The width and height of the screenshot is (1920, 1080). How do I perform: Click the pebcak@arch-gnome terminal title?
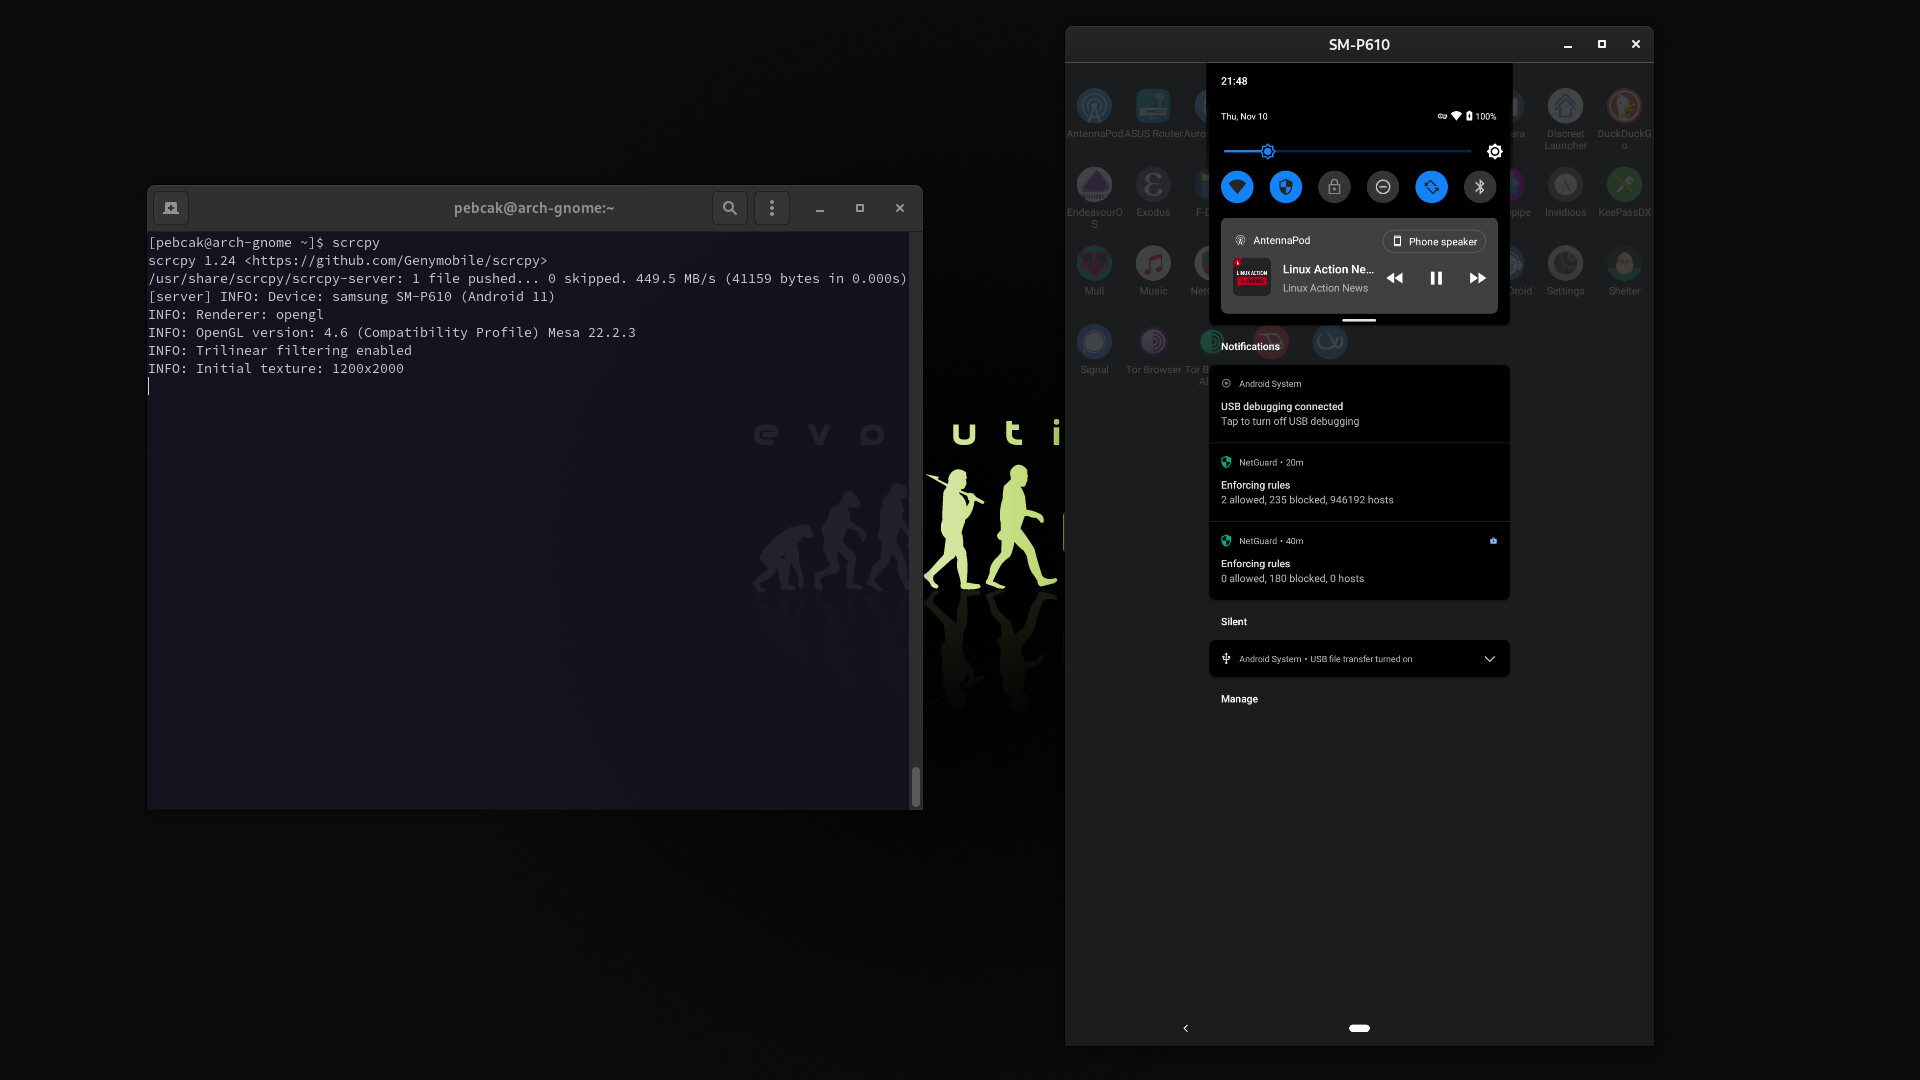pos(534,208)
